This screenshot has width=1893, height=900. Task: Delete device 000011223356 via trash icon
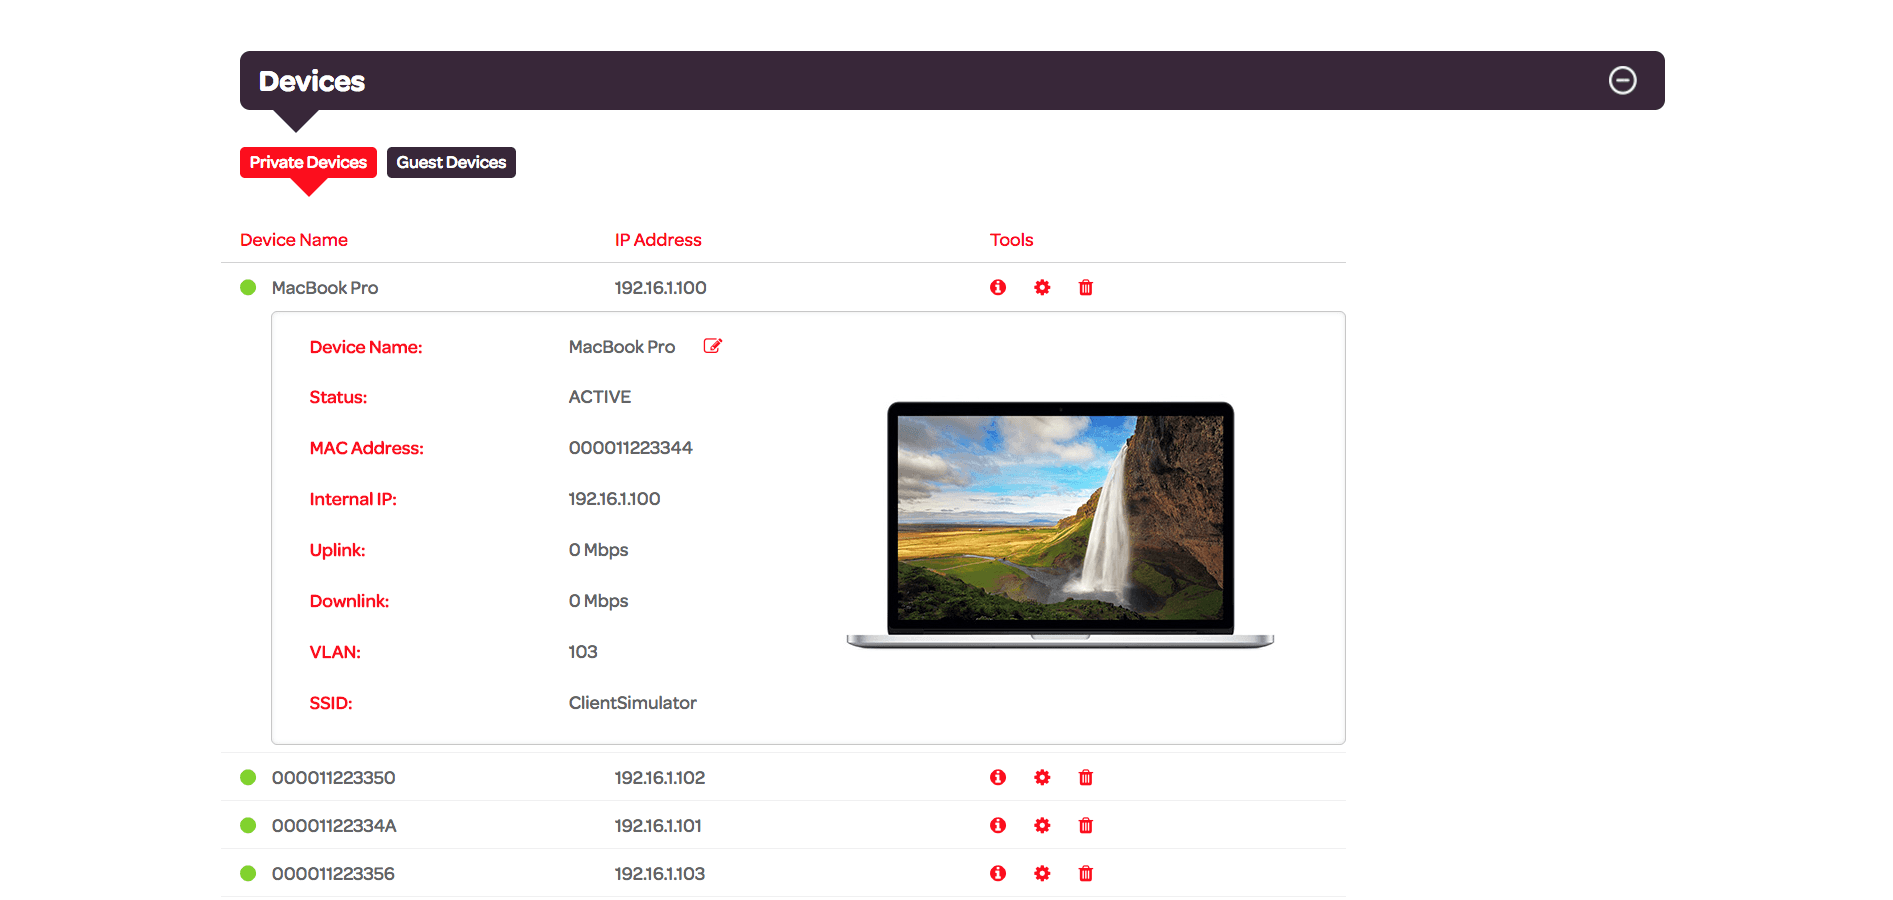pyautogui.click(x=1085, y=873)
